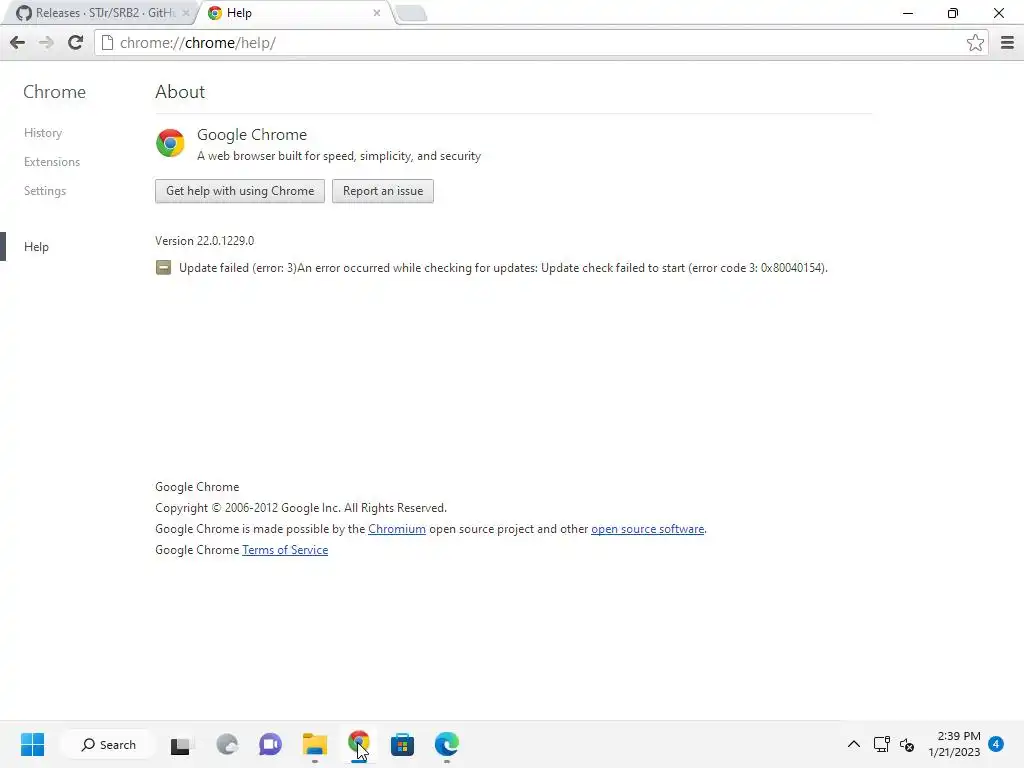Open History from the Chrome sidebar
The height and width of the screenshot is (768, 1024).
click(x=43, y=133)
